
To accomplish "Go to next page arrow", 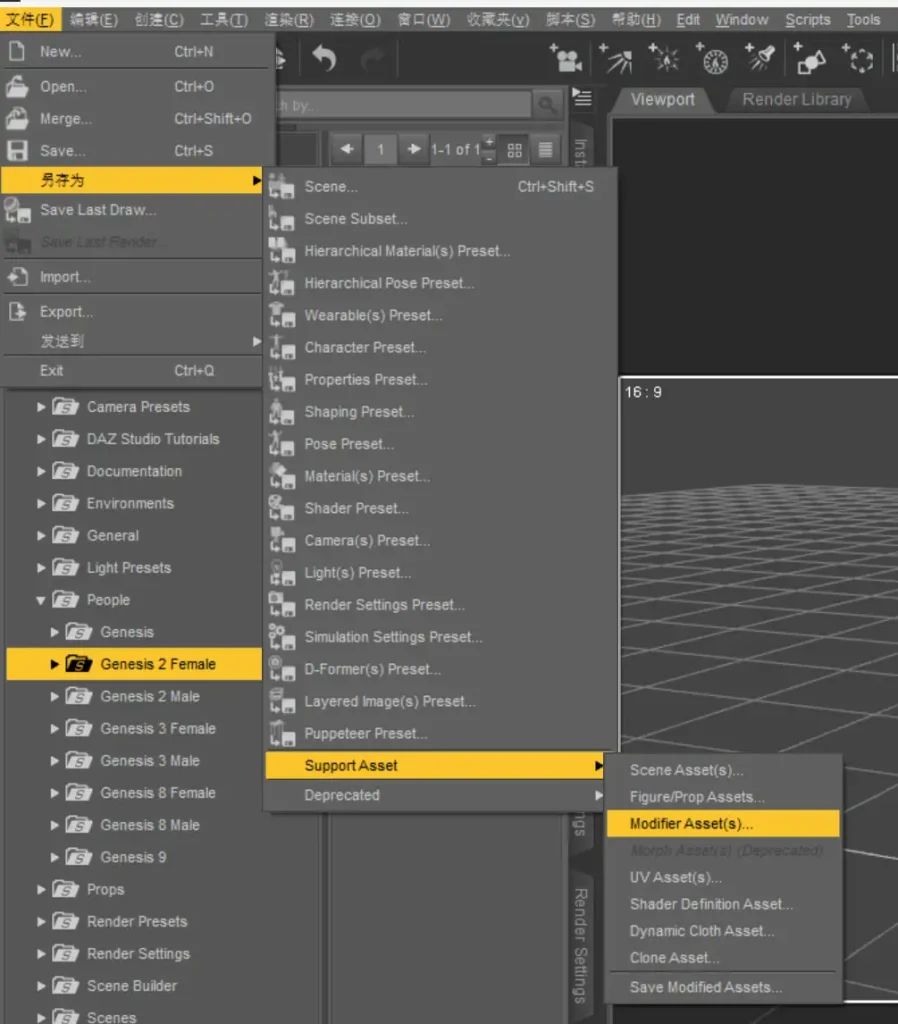I will (413, 149).
